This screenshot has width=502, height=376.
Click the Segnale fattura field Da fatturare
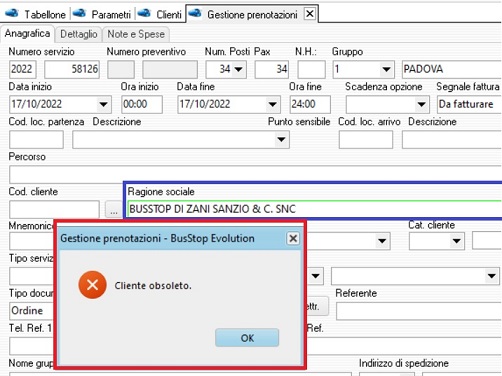(x=469, y=104)
